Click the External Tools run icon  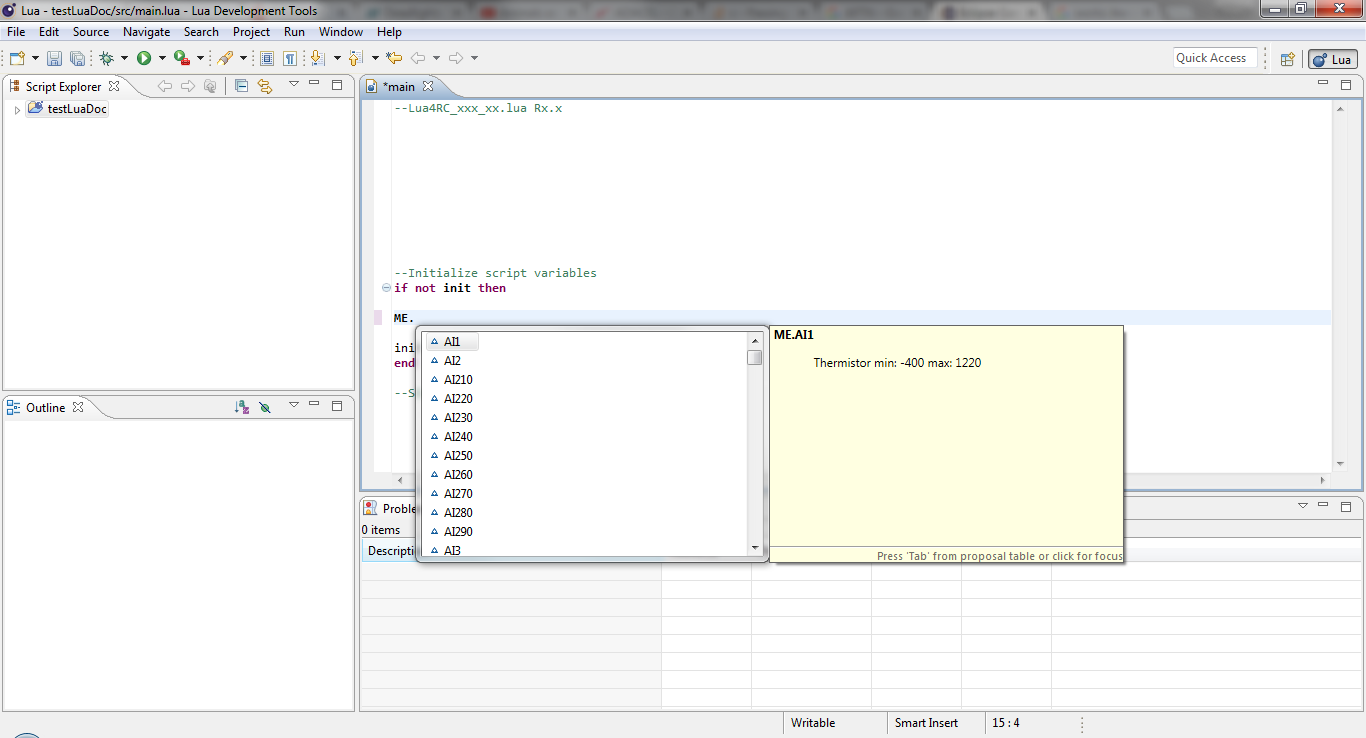[181, 58]
